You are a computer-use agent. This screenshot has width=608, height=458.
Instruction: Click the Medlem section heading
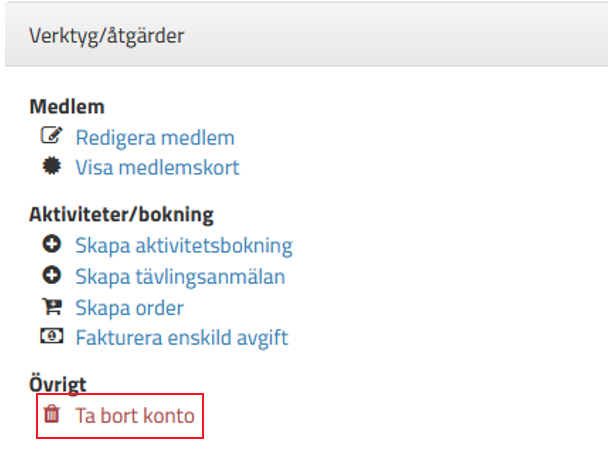pos(67,107)
